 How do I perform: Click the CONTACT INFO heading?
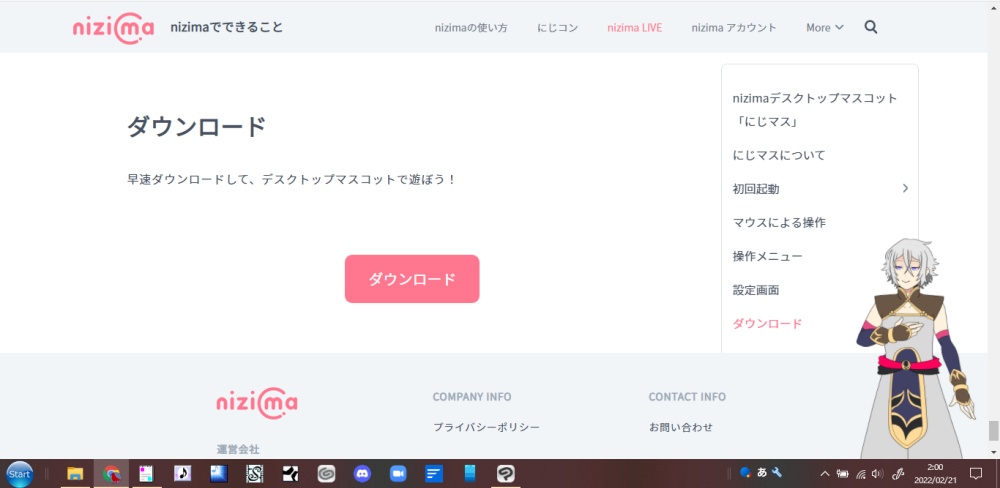coord(687,397)
